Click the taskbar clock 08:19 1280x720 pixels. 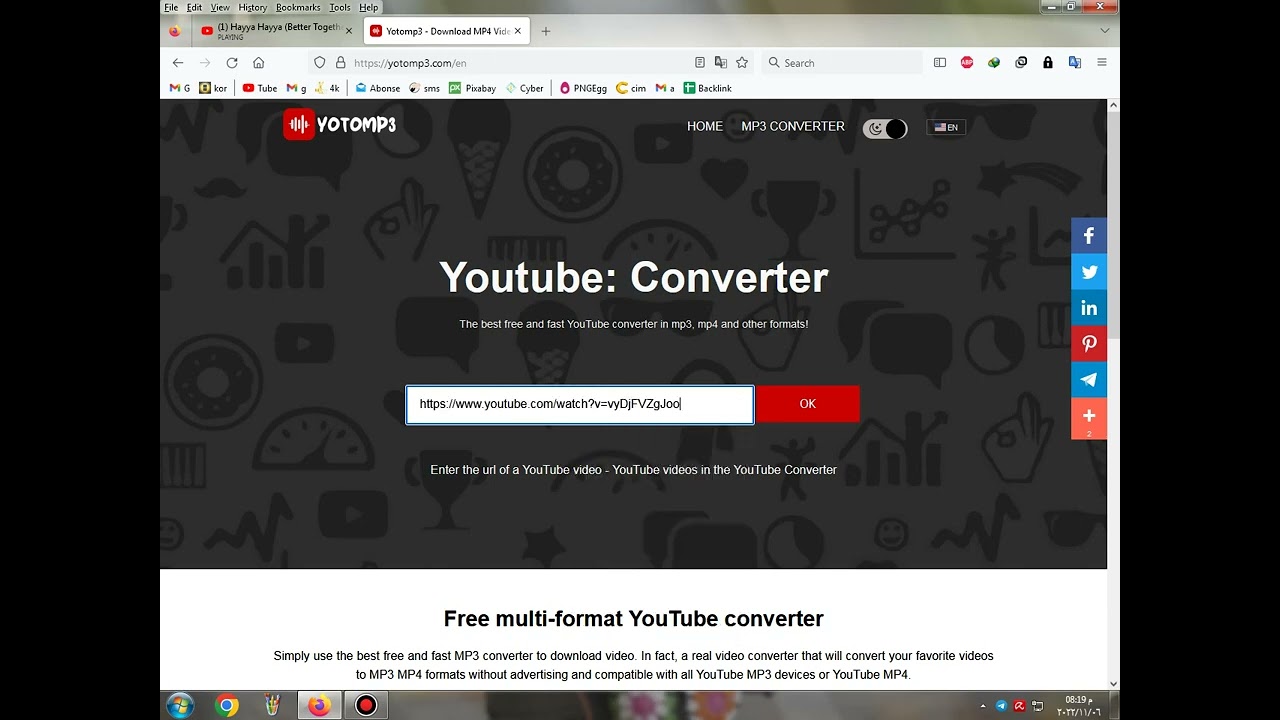pyautogui.click(x=1078, y=706)
